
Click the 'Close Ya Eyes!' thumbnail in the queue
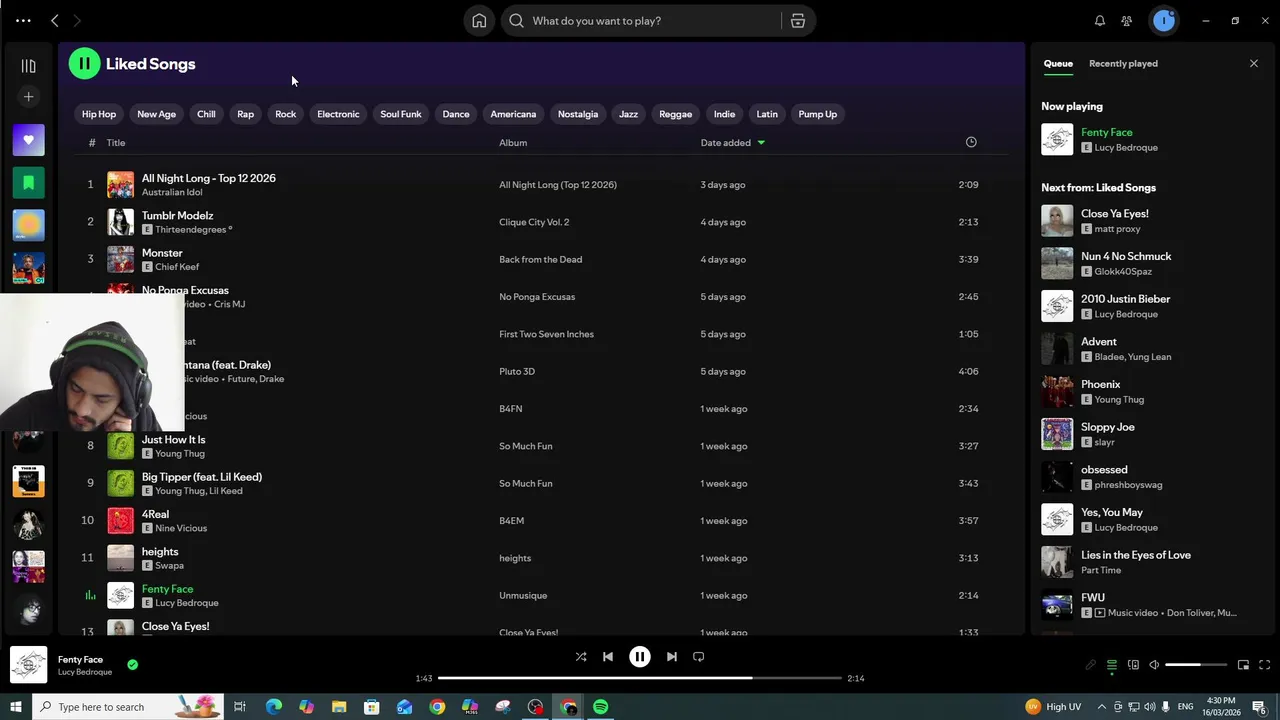1057,221
